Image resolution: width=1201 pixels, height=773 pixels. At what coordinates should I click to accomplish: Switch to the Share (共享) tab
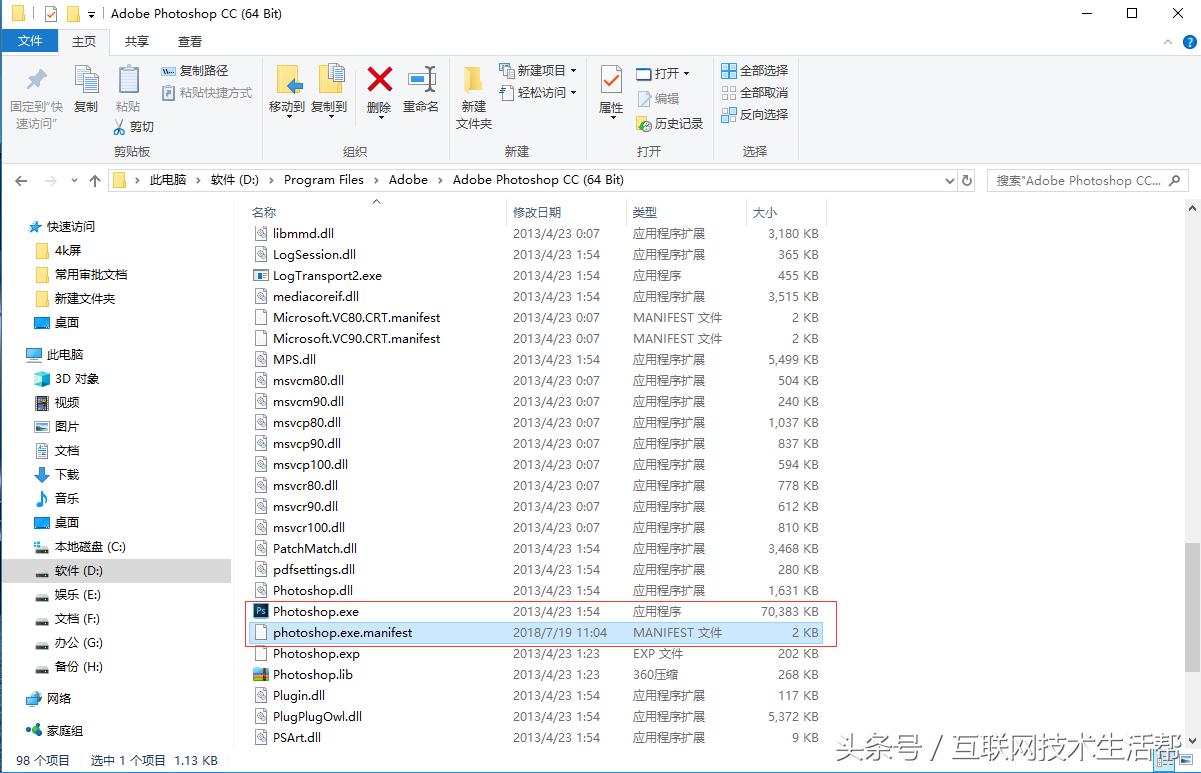(137, 41)
